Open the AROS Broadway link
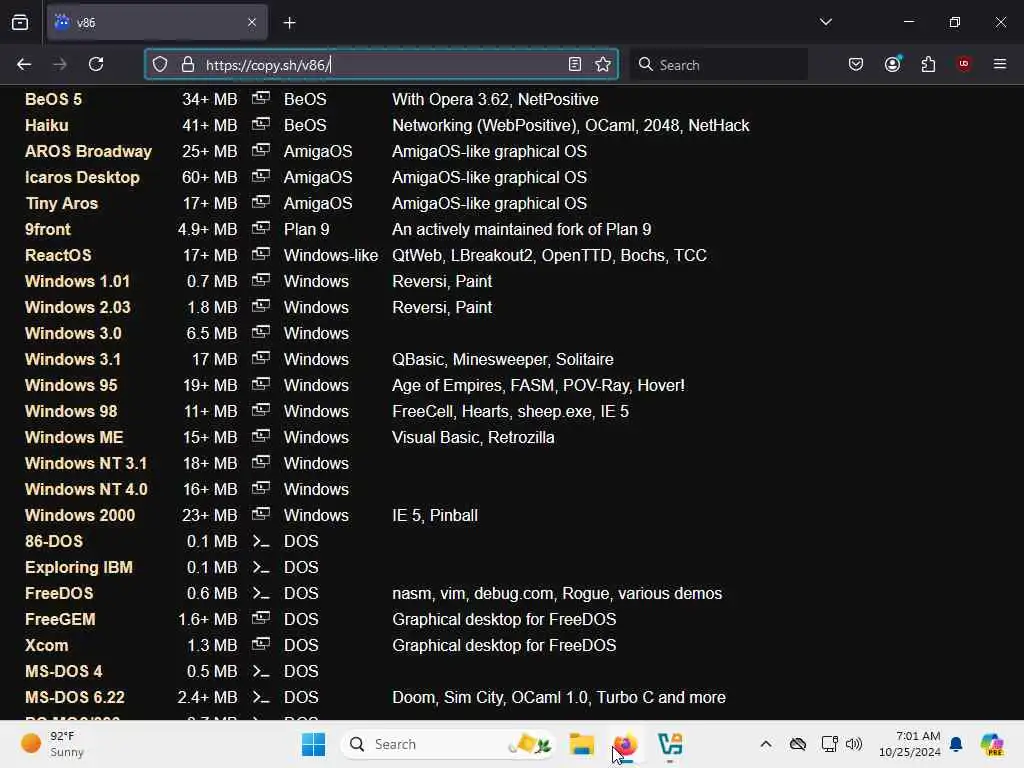Image resolution: width=1024 pixels, height=768 pixels. [88, 152]
